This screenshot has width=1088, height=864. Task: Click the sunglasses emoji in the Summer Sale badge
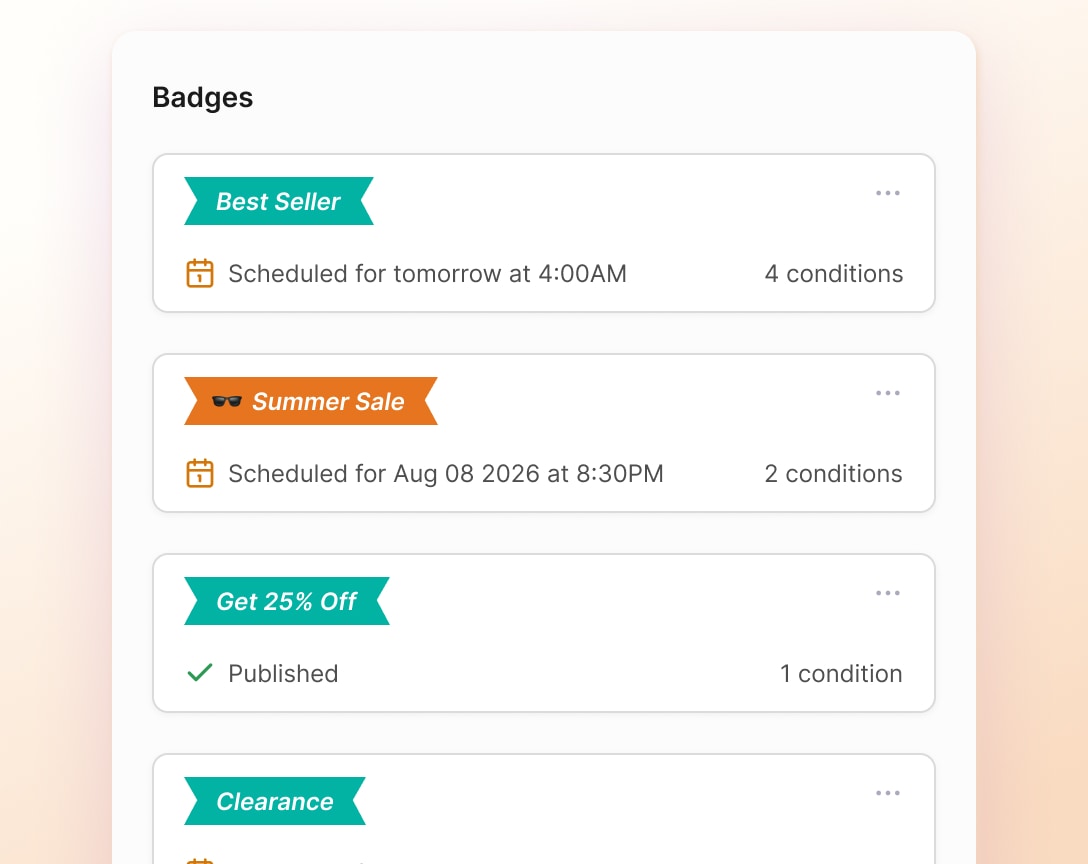(x=227, y=401)
